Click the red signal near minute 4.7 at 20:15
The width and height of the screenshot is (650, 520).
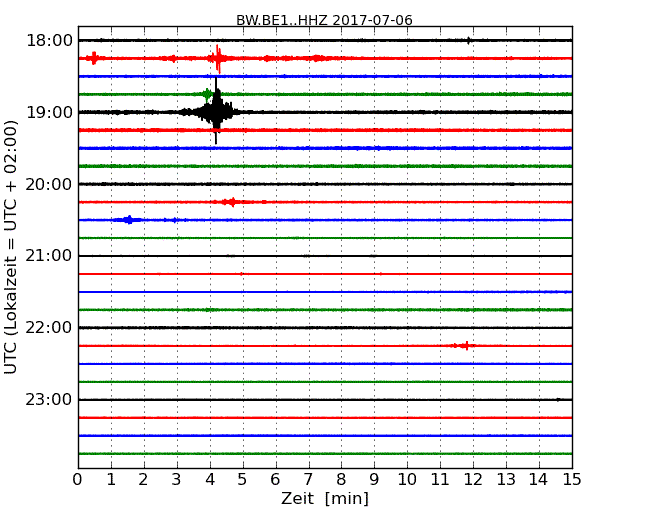[232, 202]
